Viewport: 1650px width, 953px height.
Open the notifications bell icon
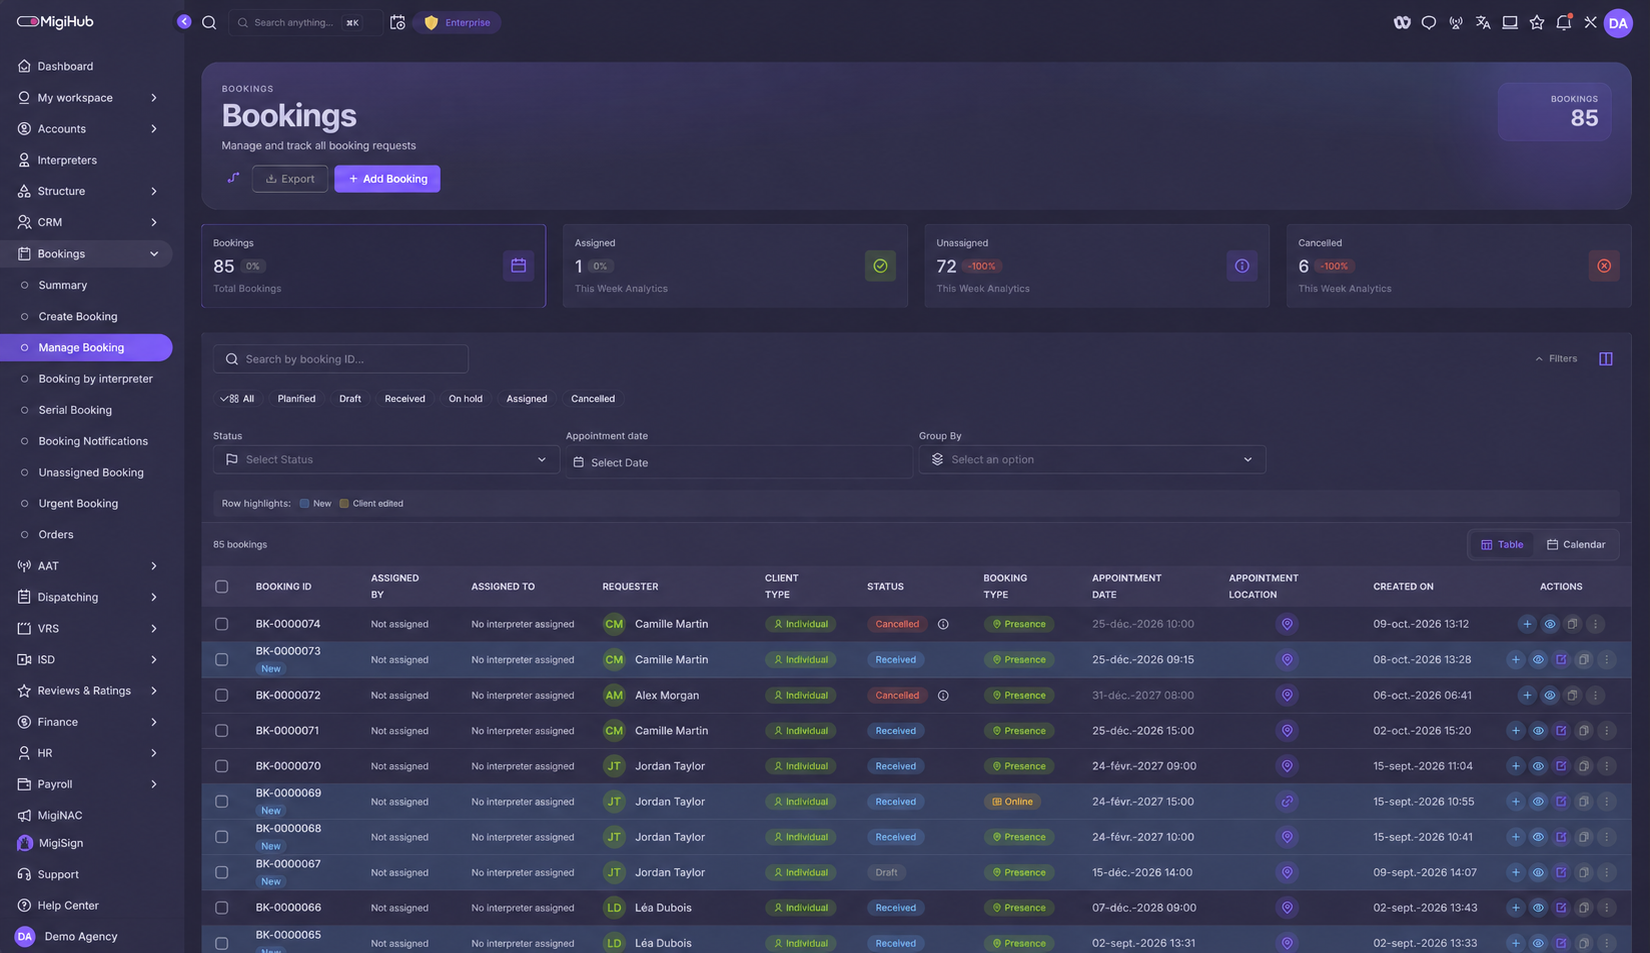(1563, 22)
